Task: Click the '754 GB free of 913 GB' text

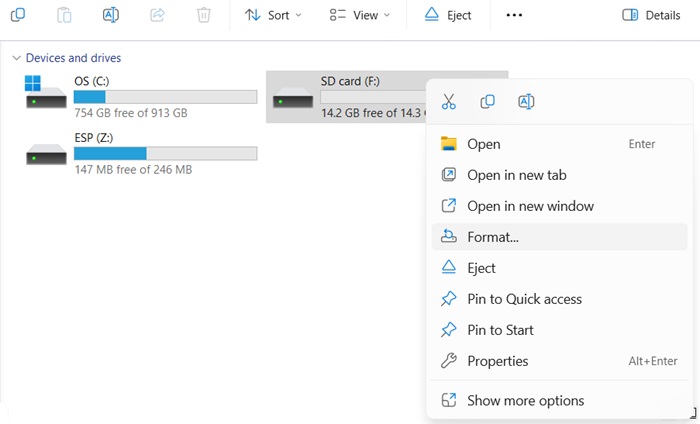Action: pos(131,113)
